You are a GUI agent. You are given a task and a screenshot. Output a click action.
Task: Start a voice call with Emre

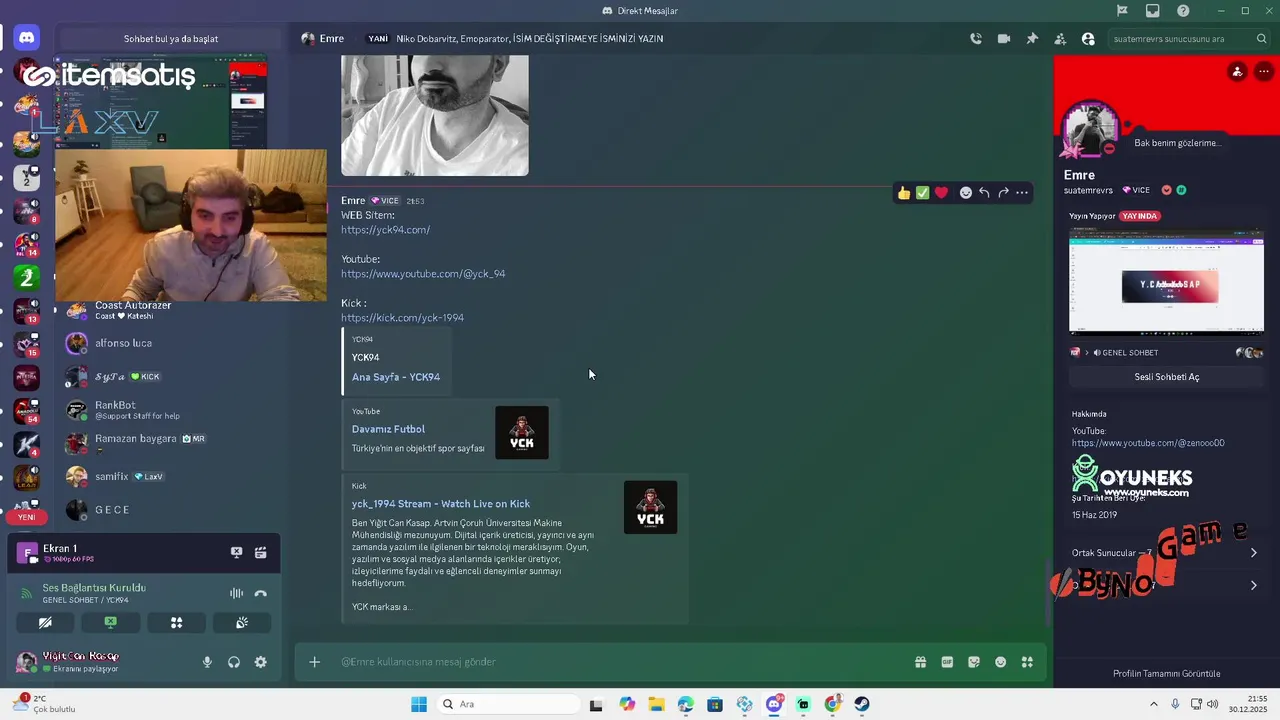tap(975, 39)
